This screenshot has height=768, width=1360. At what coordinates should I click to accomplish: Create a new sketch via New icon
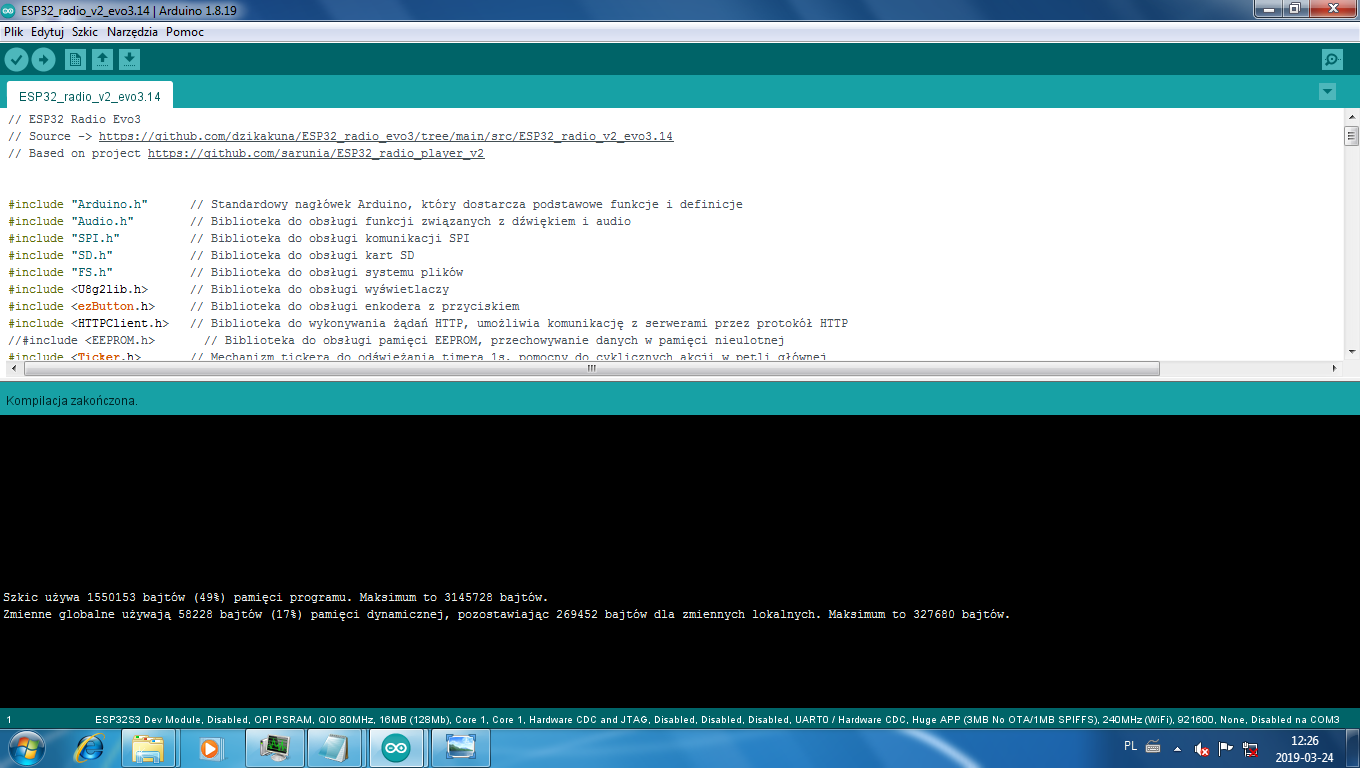coord(75,59)
